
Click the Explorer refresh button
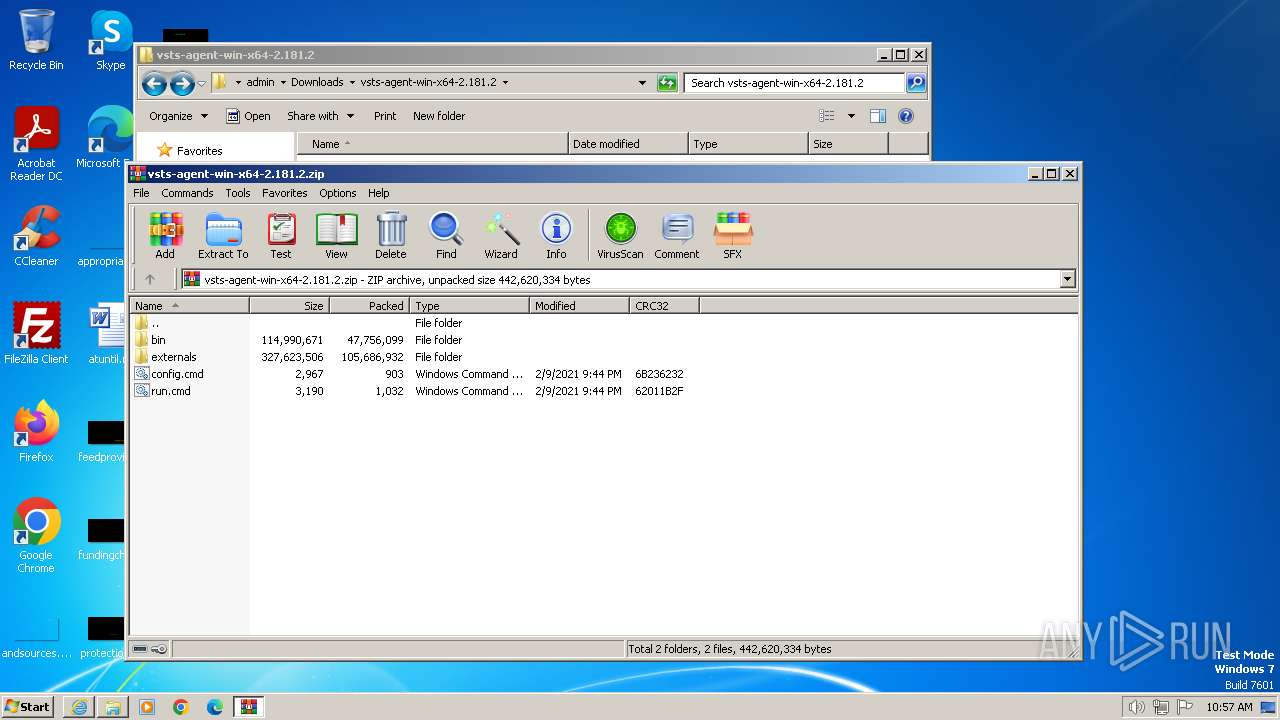pos(667,83)
